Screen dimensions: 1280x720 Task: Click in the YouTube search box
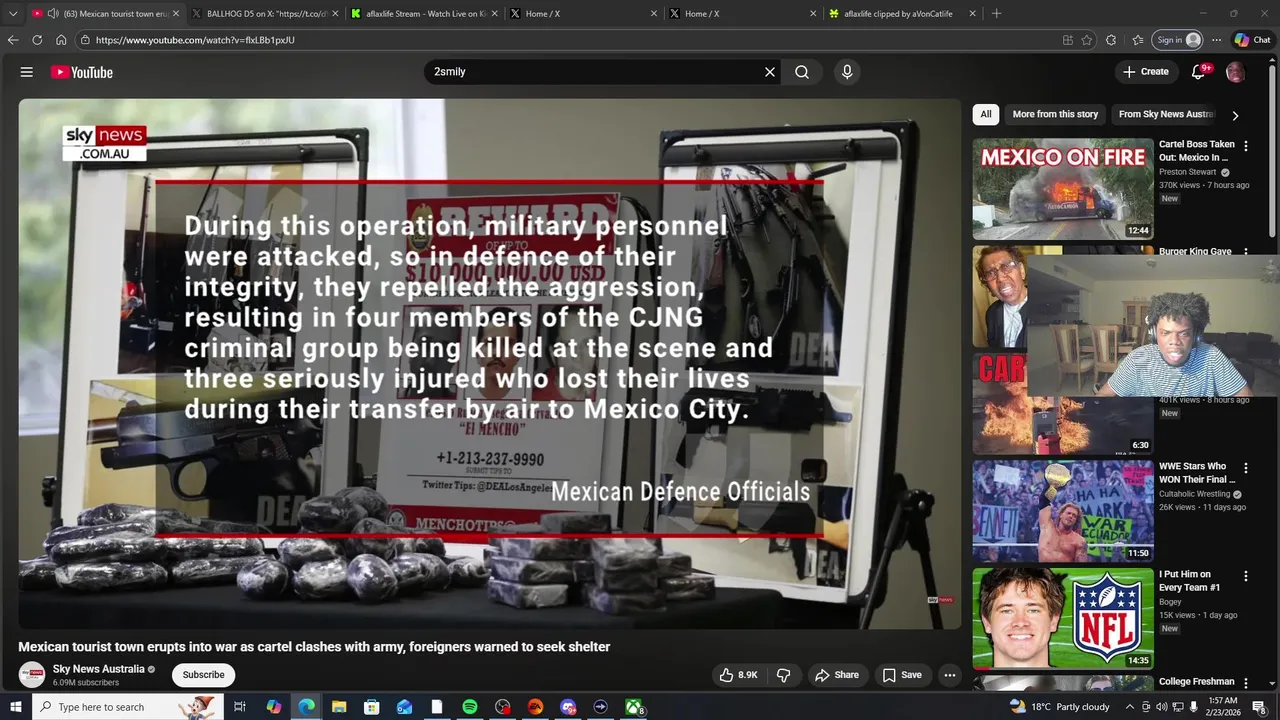tap(595, 72)
